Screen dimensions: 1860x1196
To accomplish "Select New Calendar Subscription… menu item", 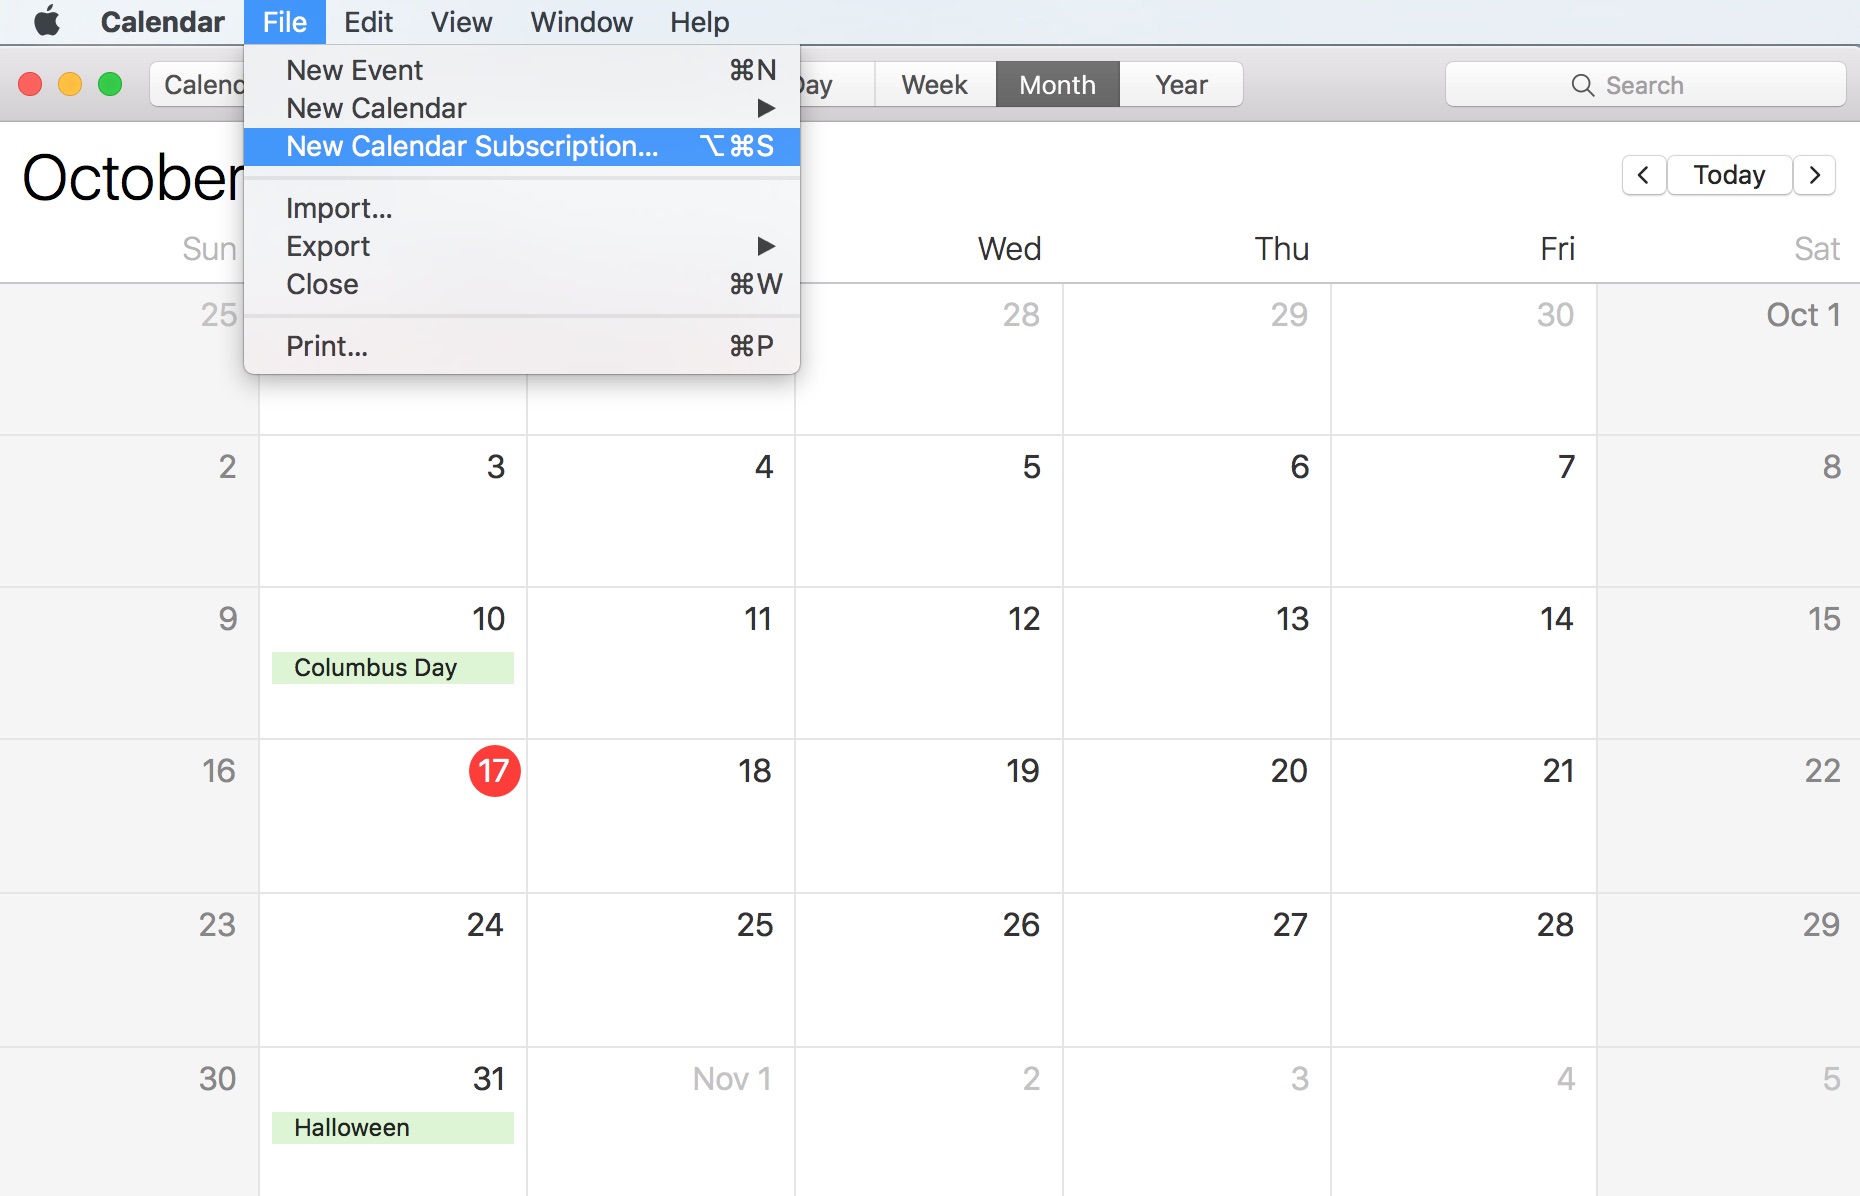I will click(521, 146).
